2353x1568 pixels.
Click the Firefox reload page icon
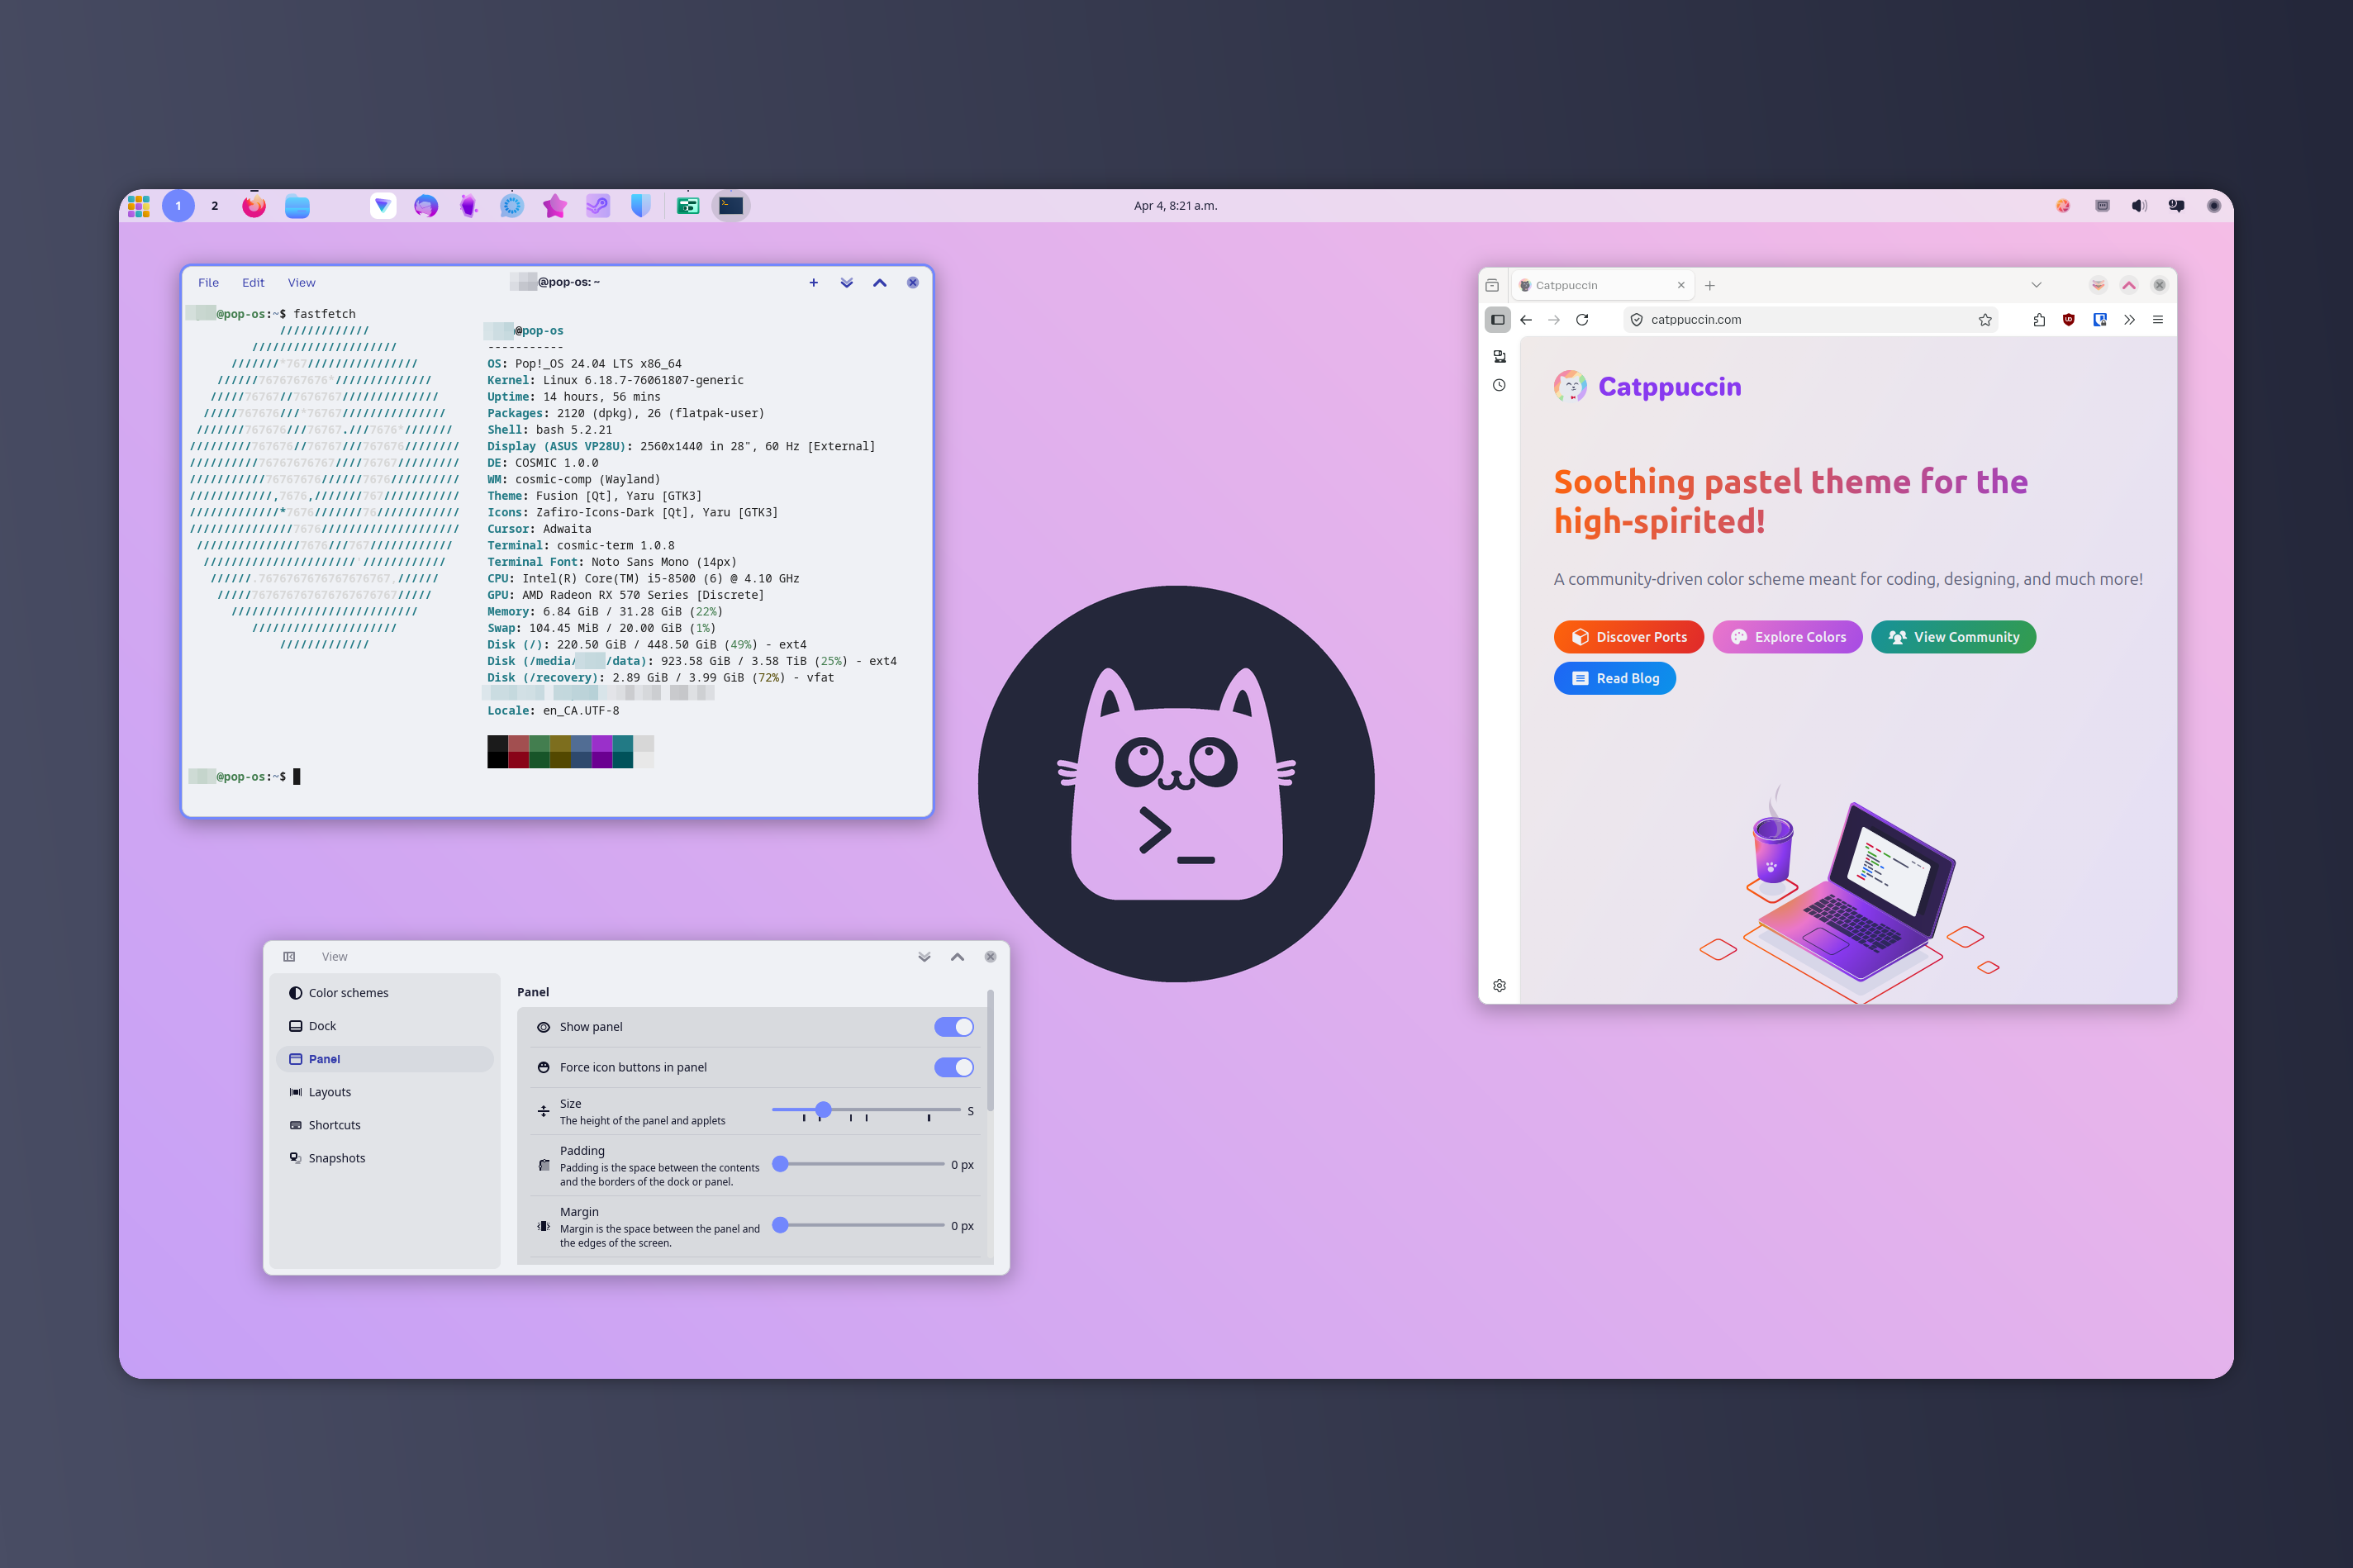pos(1582,320)
